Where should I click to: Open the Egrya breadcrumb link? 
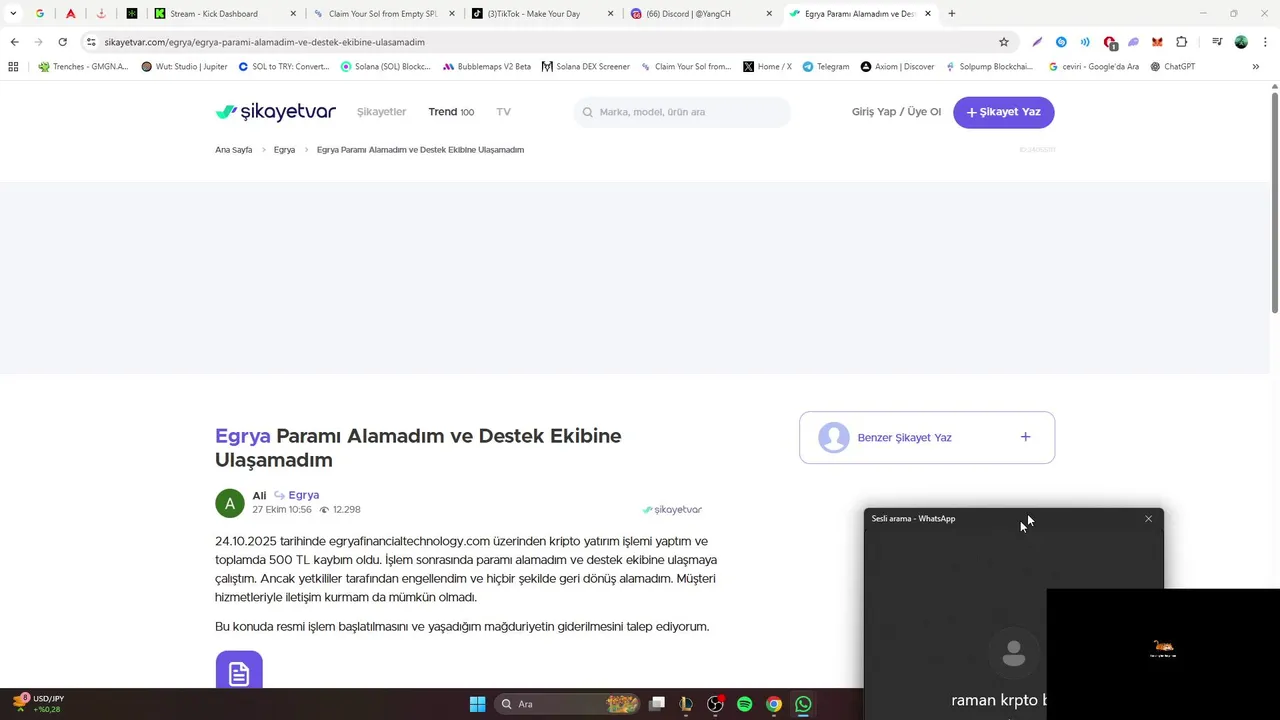click(x=284, y=150)
